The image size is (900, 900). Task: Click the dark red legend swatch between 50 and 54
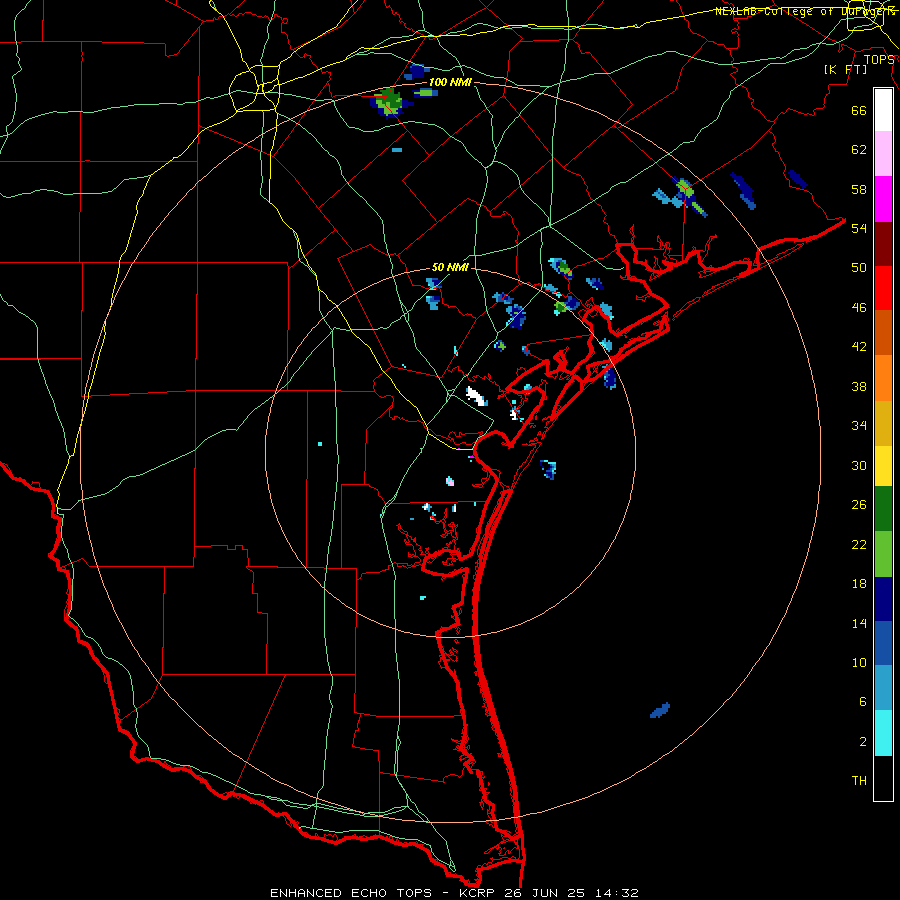(x=883, y=244)
